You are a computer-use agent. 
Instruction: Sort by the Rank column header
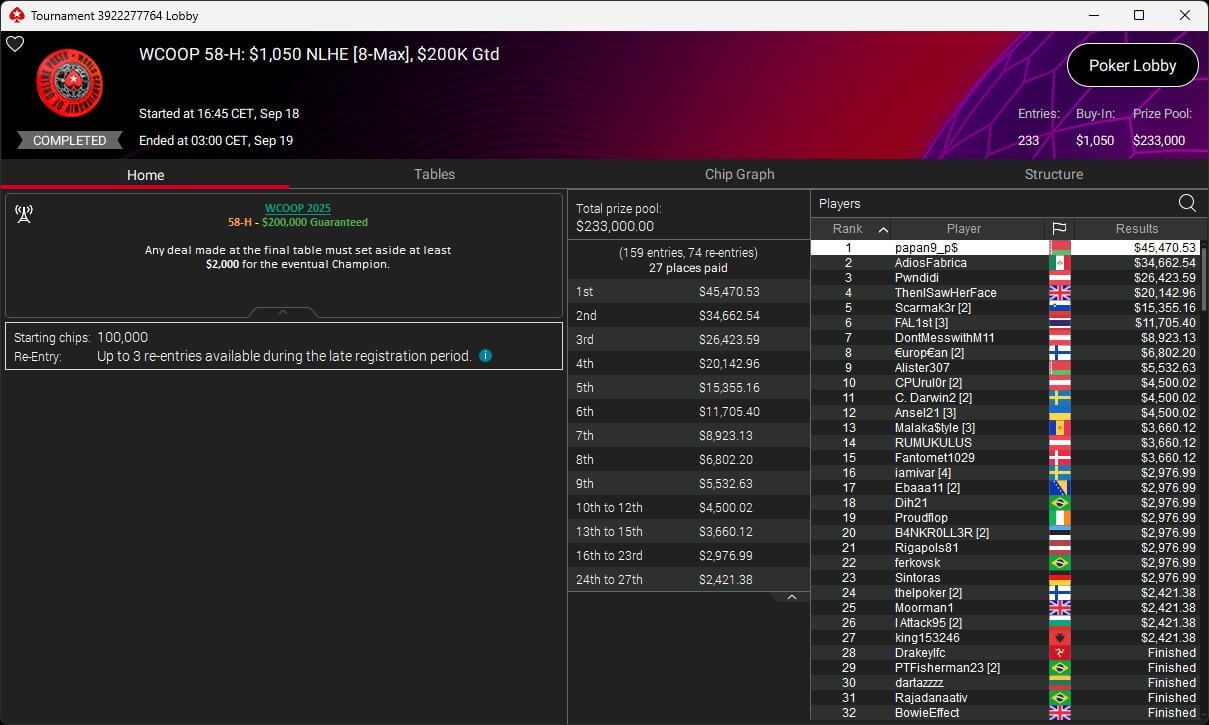click(848, 228)
